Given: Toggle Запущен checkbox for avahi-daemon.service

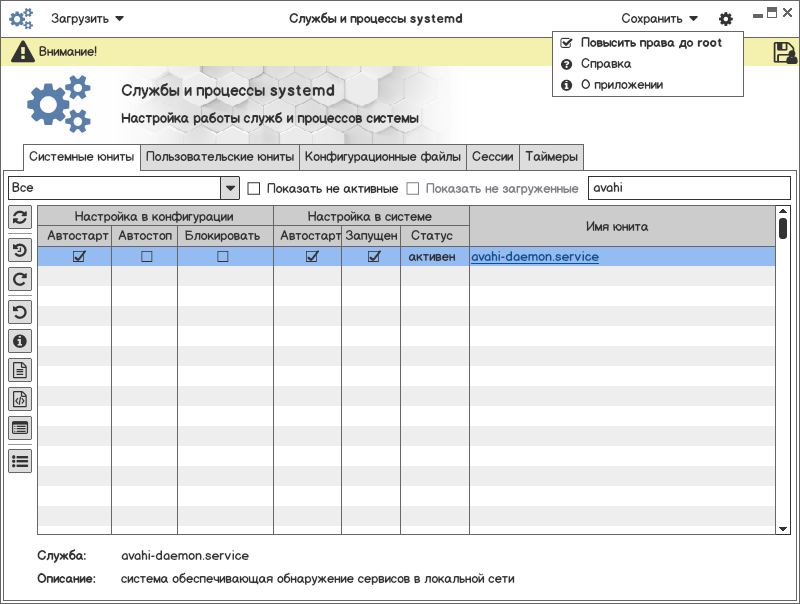Looking at the screenshot, I should tap(374, 257).
